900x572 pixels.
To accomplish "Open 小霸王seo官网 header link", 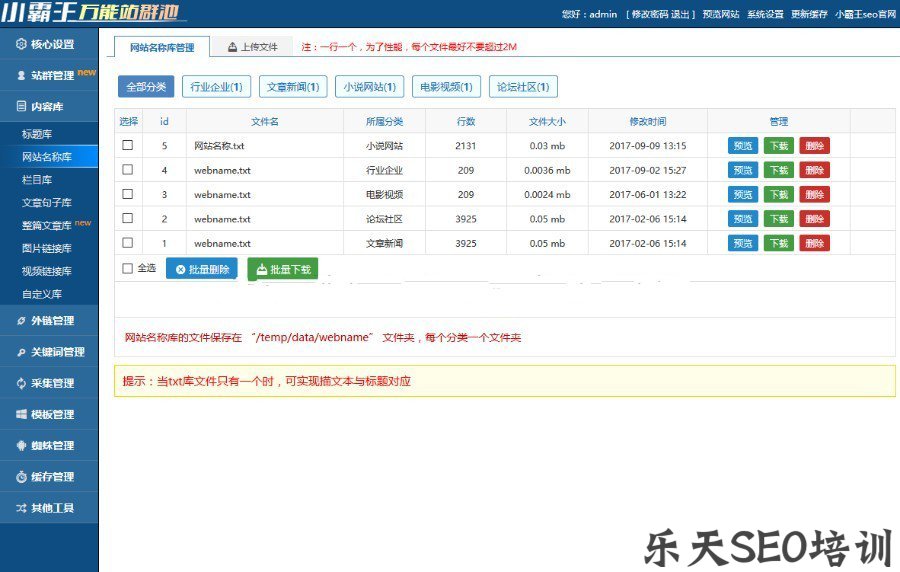I will [866, 14].
